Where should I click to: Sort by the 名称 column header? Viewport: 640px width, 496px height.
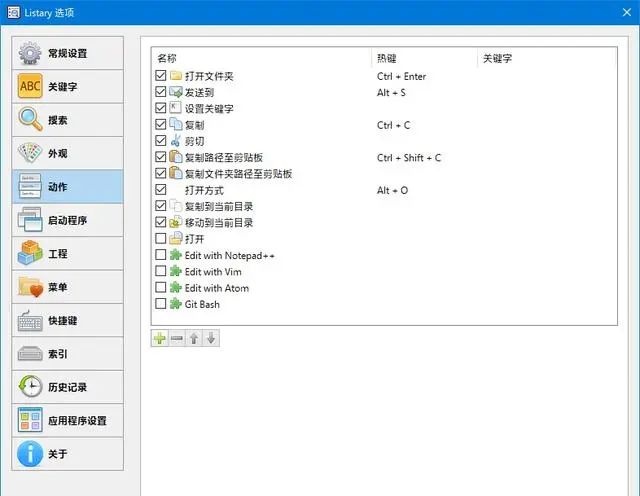(x=262, y=58)
